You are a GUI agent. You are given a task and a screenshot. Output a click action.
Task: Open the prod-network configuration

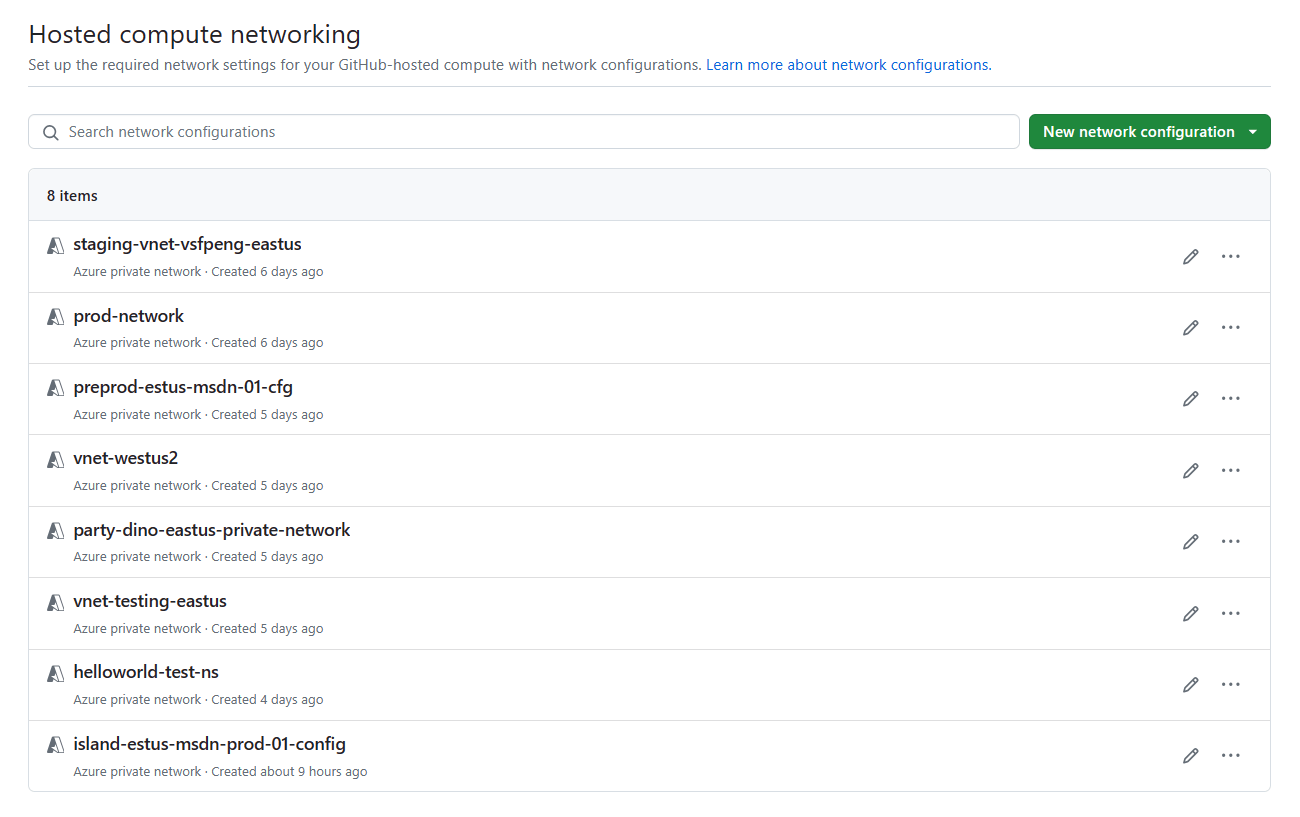(129, 316)
